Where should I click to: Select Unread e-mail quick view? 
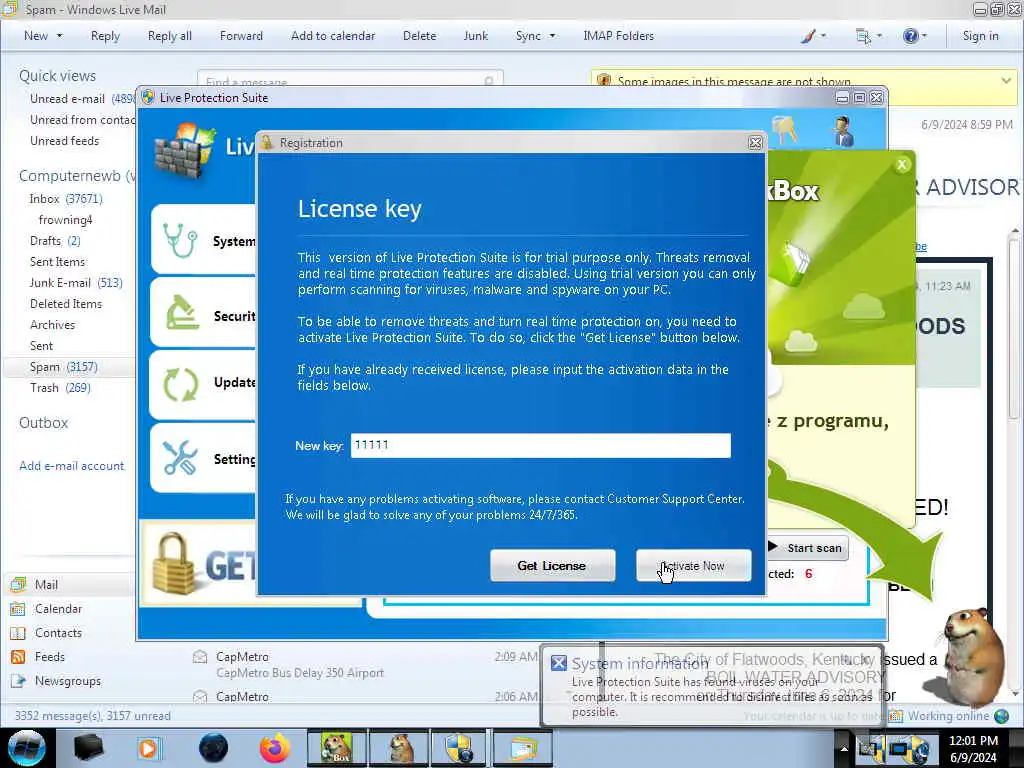coord(80,99)
